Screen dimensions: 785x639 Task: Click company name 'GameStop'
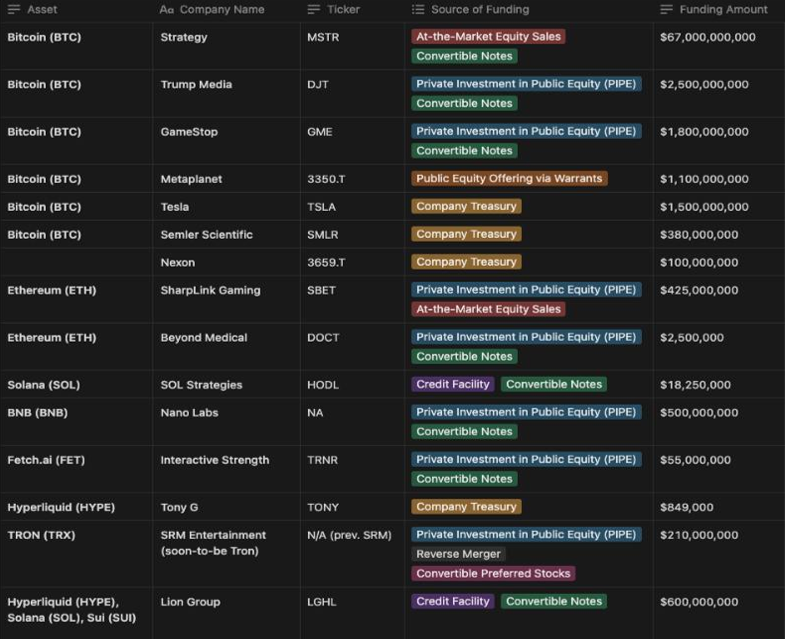point(189,132)
